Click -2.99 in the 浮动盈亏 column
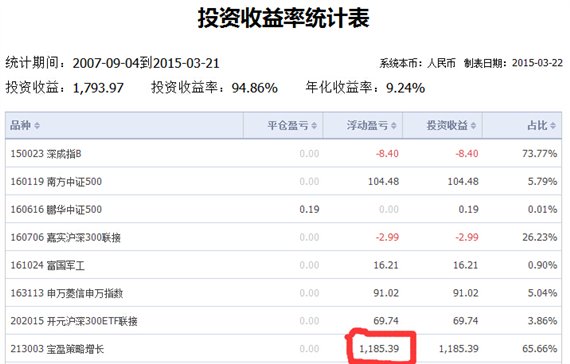The height and width of the screenshot is (364, 570). (388, 237)
